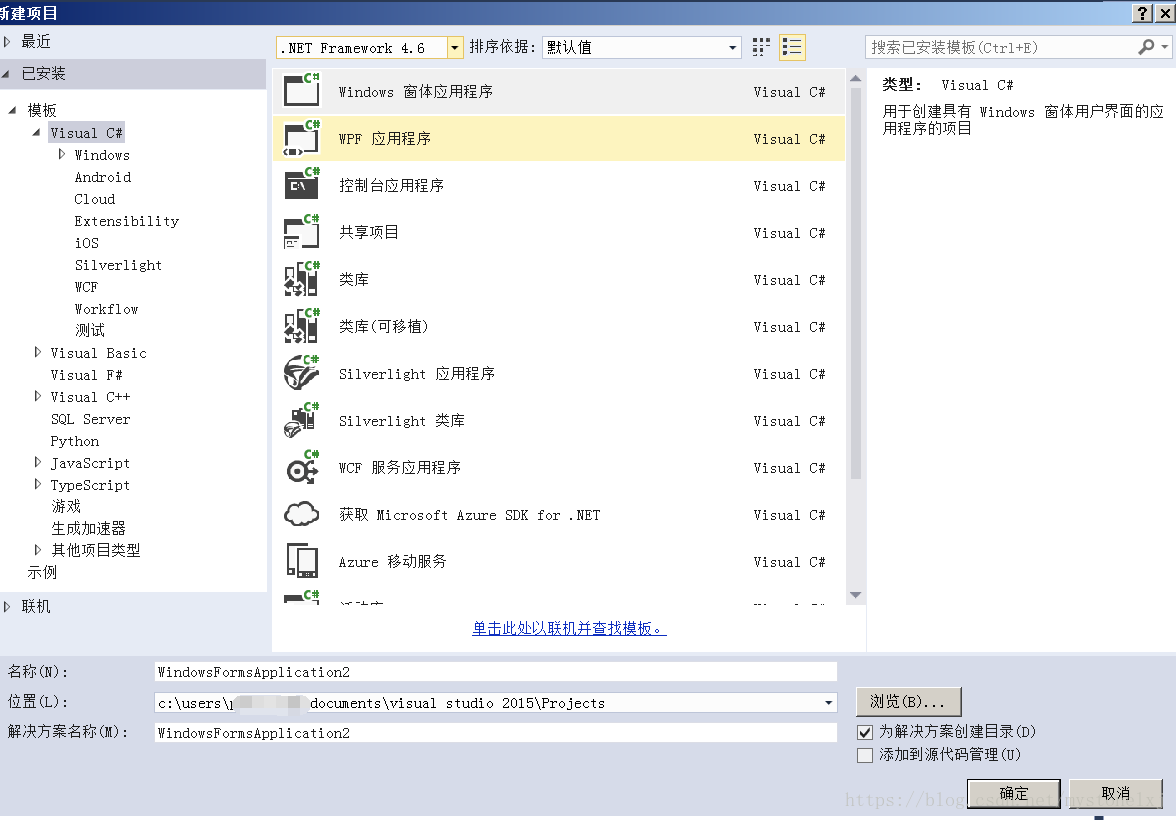Switch to medium icons list view
The height and width of the screenshot is (820, 1176).
792,47
